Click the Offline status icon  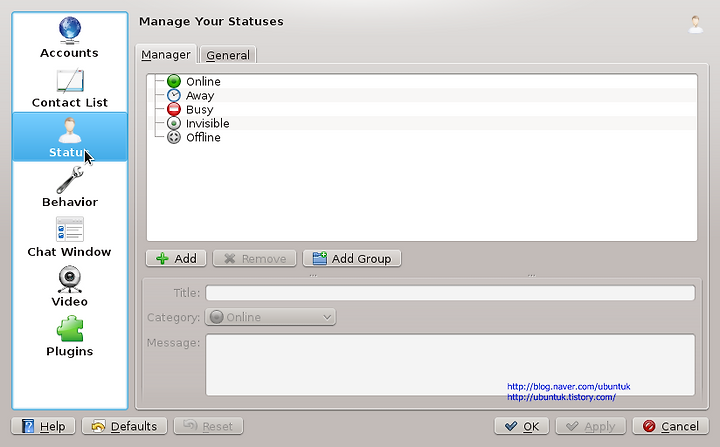click(x=174, y=137)
